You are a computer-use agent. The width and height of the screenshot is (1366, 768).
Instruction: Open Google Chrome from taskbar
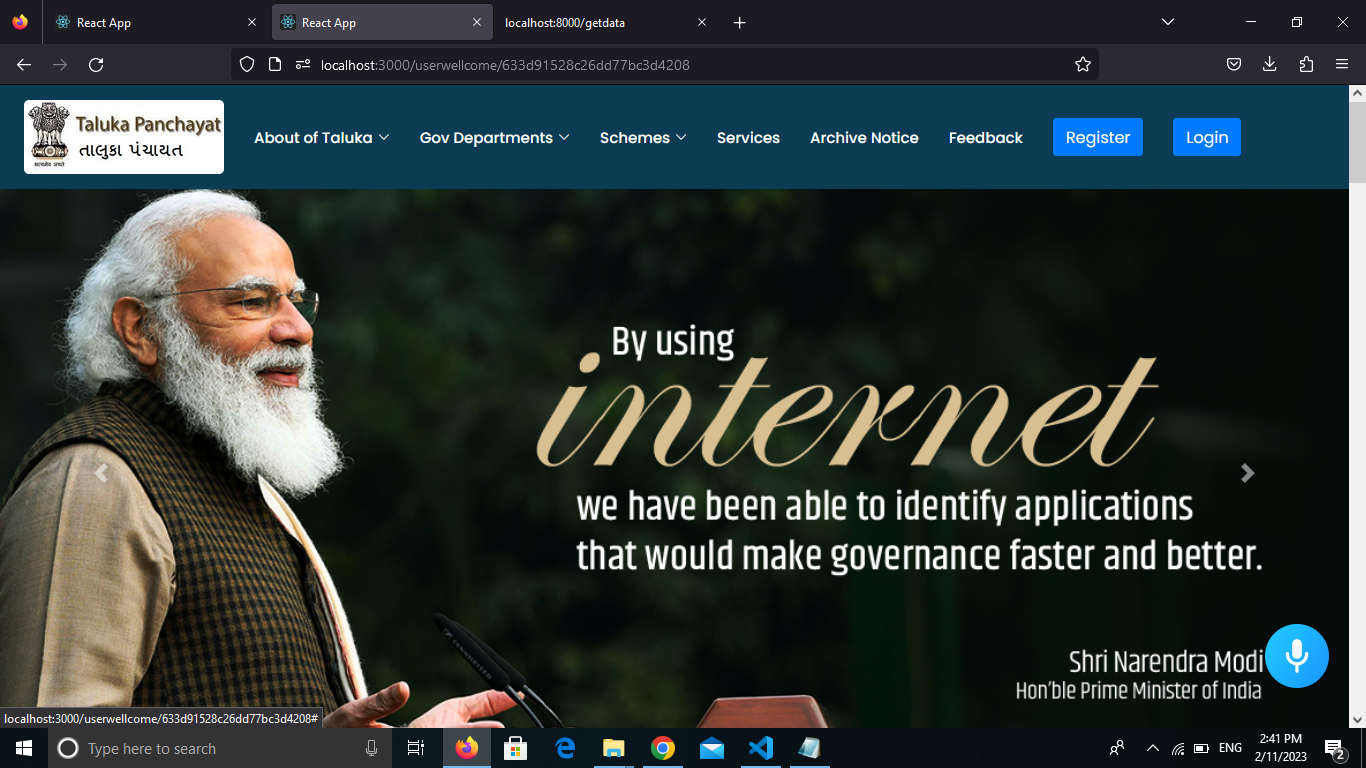tap(662, 748)
